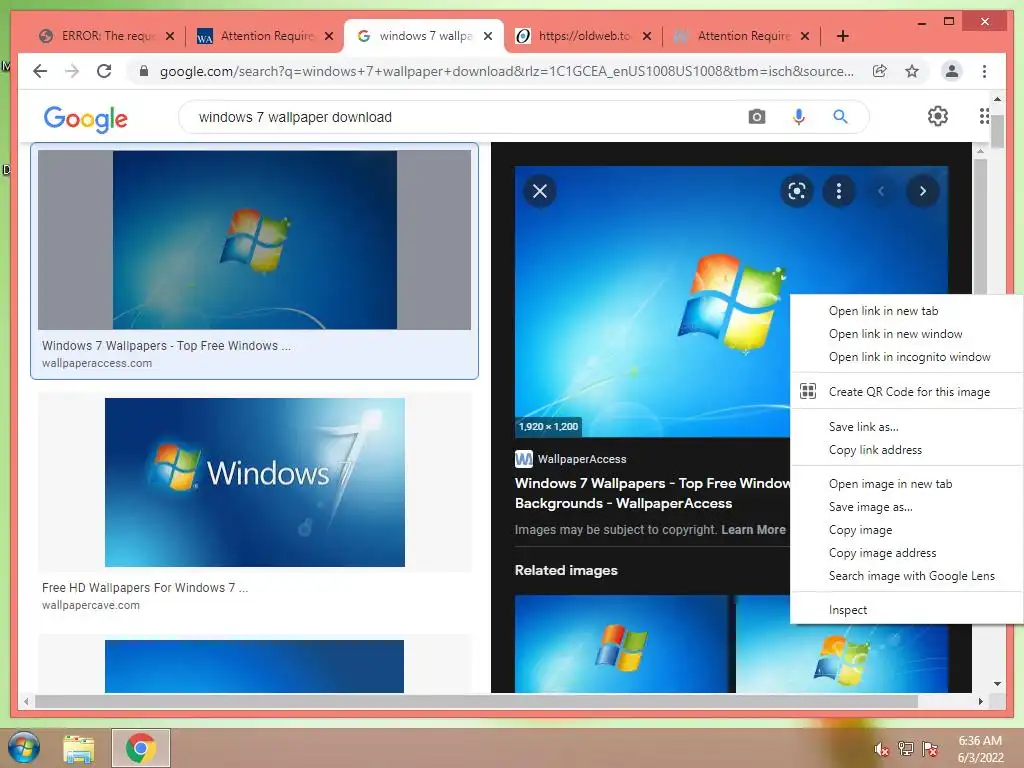Start voice search with the microphone
This screenshot has height=768, width=1024.
click(798, 117)
